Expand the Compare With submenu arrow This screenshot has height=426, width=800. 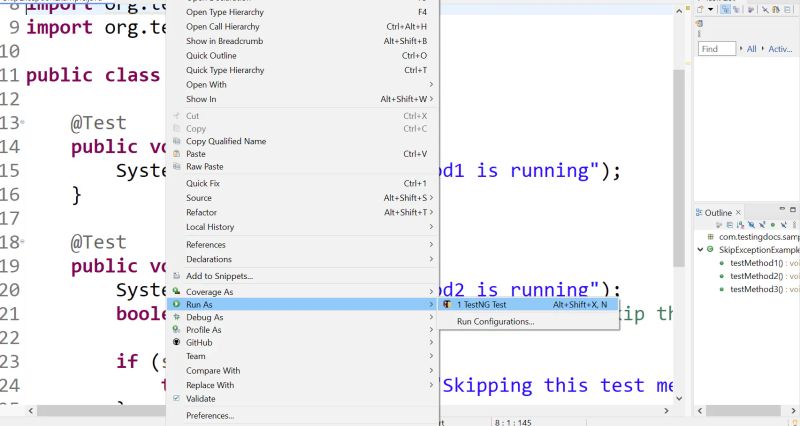pyautogui.click(x=431, y=370)
